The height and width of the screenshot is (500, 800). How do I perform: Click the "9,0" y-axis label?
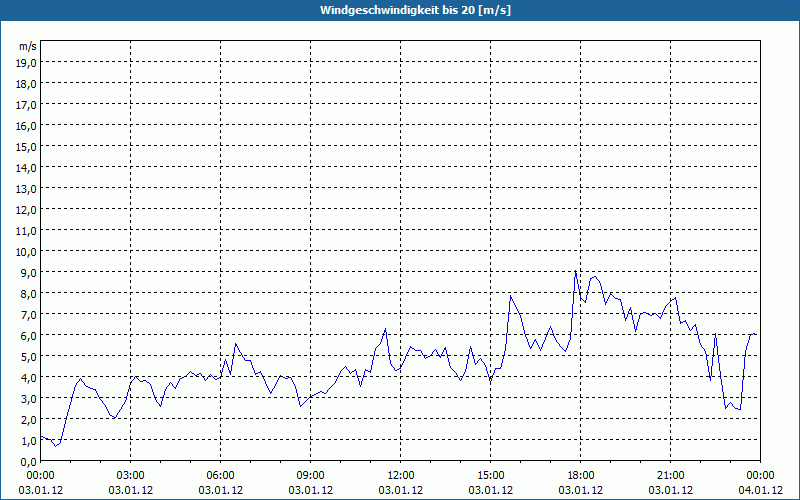(29, 272)
